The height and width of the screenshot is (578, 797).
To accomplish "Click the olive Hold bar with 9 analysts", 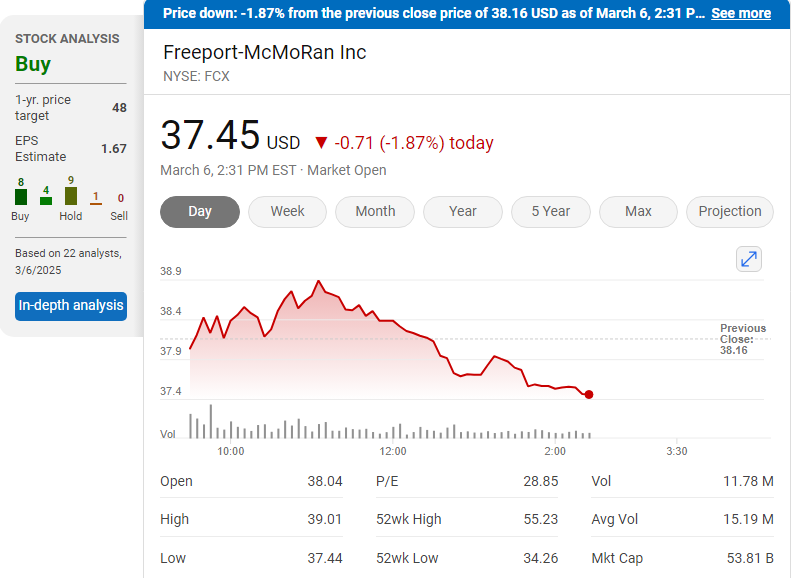I will (x=70, y=195).
